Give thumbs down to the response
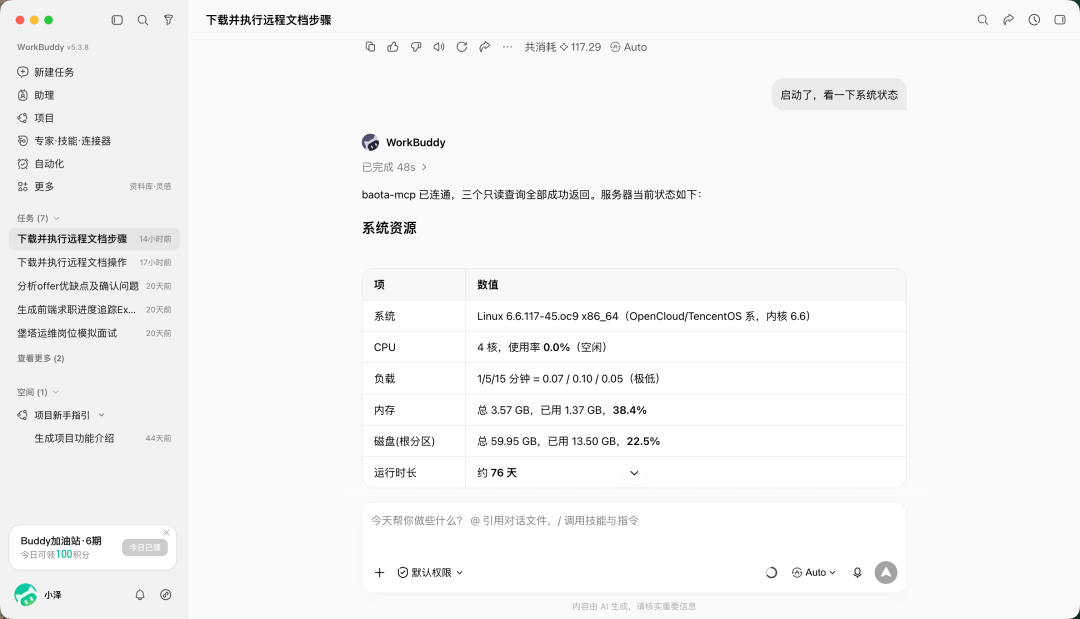The width and height of the screenshot is (1080, 619). point(416,47)
